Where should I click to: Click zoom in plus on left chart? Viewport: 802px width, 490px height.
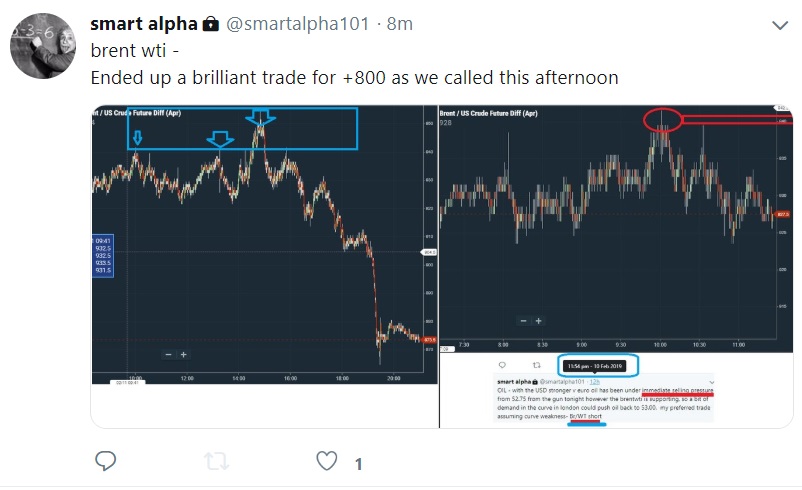click(183, 354)
